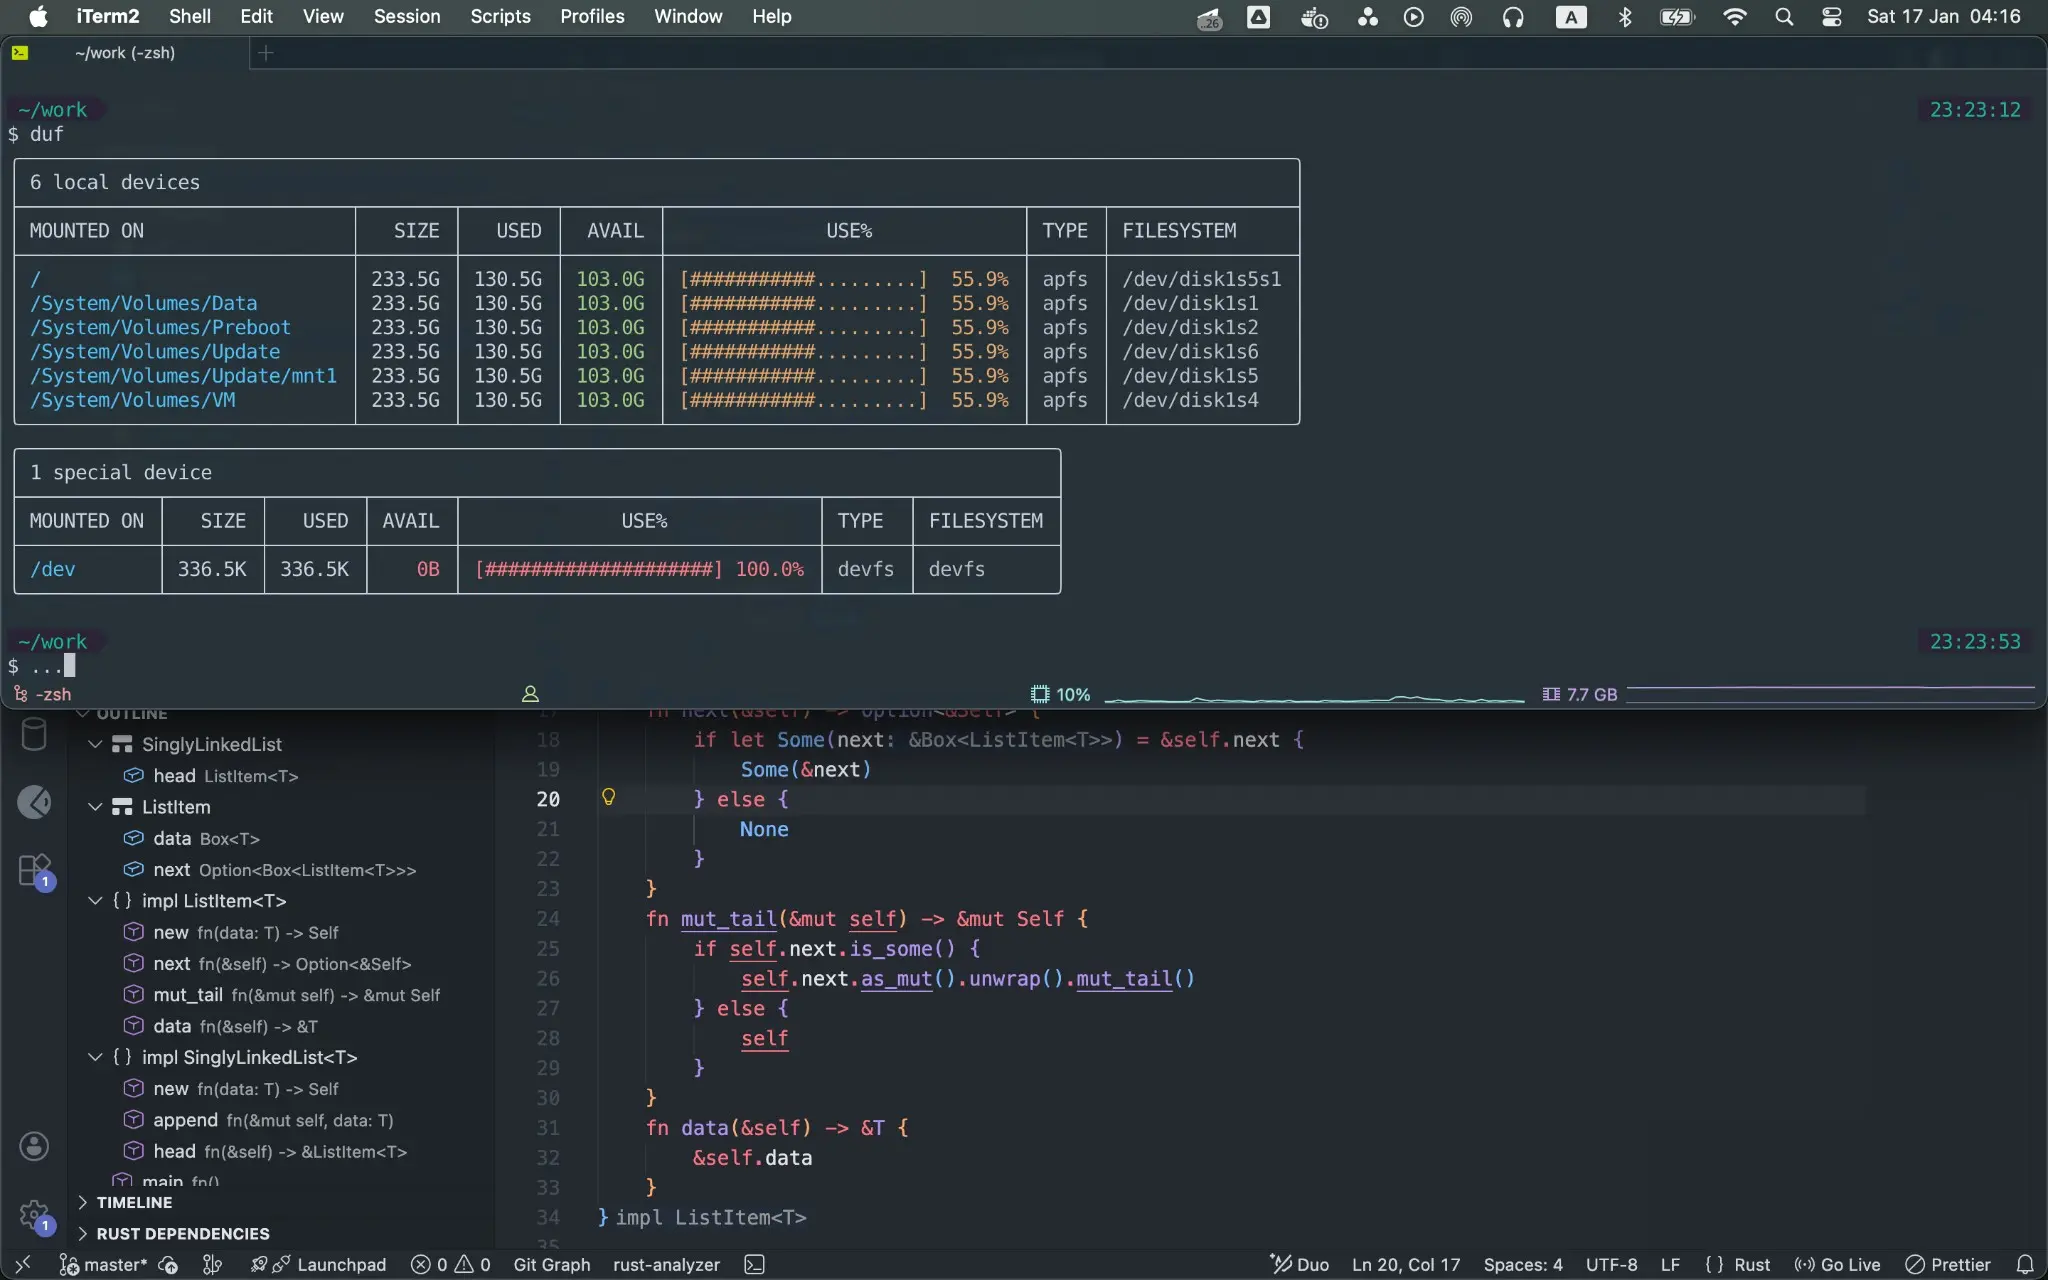
Task: Click the publish to cloud status bar icon
Action: 168,1264
